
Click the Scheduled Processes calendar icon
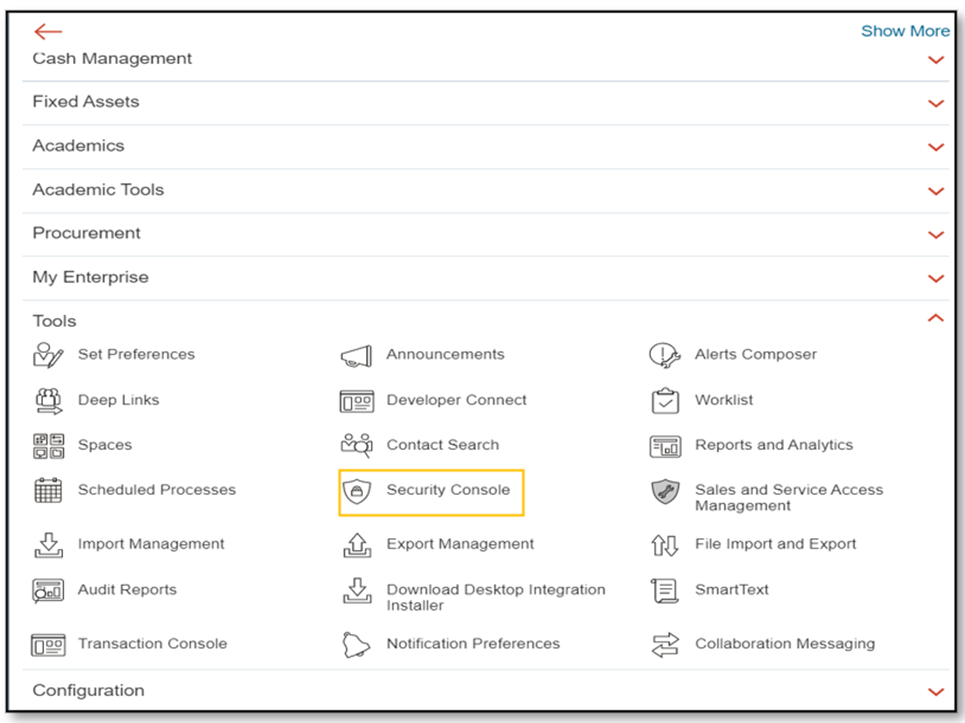coord(48,490)
